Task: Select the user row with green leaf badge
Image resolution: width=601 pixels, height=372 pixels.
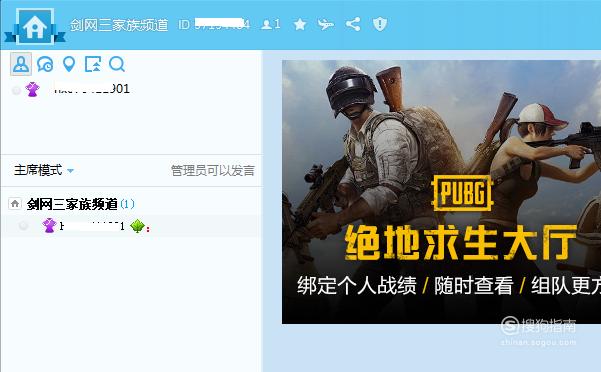Action: point(132,226)
